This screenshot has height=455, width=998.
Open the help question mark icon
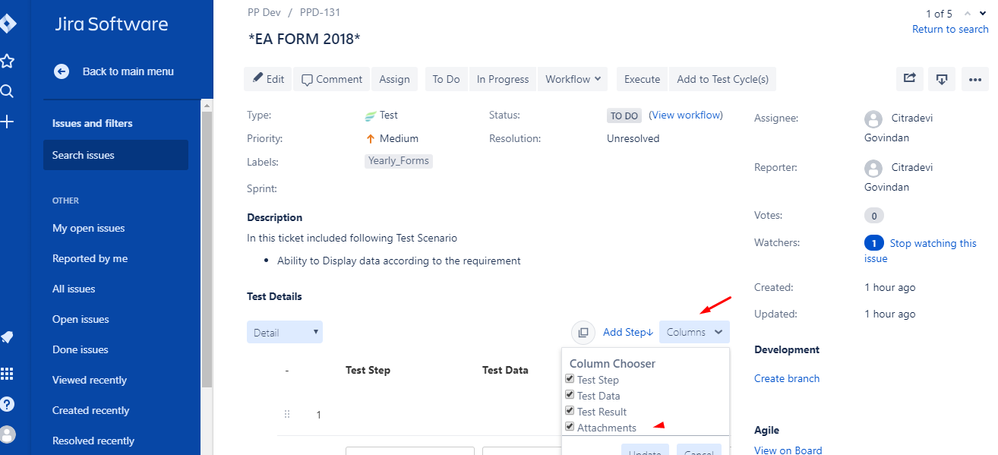pyautogui.click(x=8, y=404)
